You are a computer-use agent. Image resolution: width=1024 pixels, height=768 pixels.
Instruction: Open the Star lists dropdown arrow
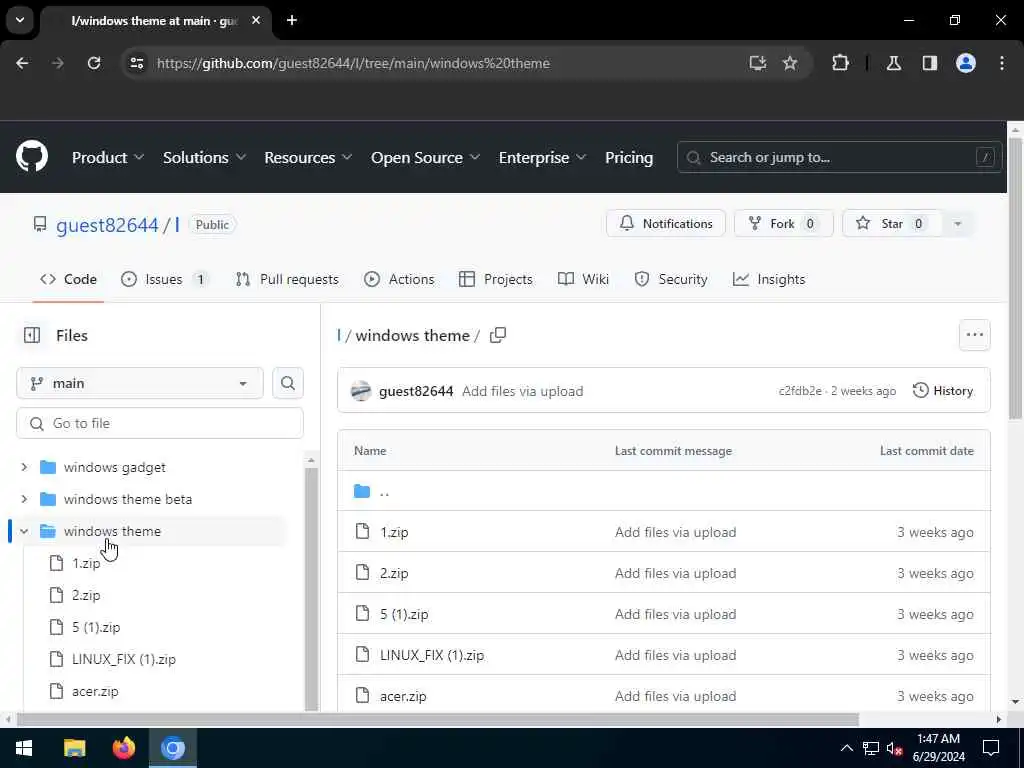pyautogui.click(x=957, y=224)
